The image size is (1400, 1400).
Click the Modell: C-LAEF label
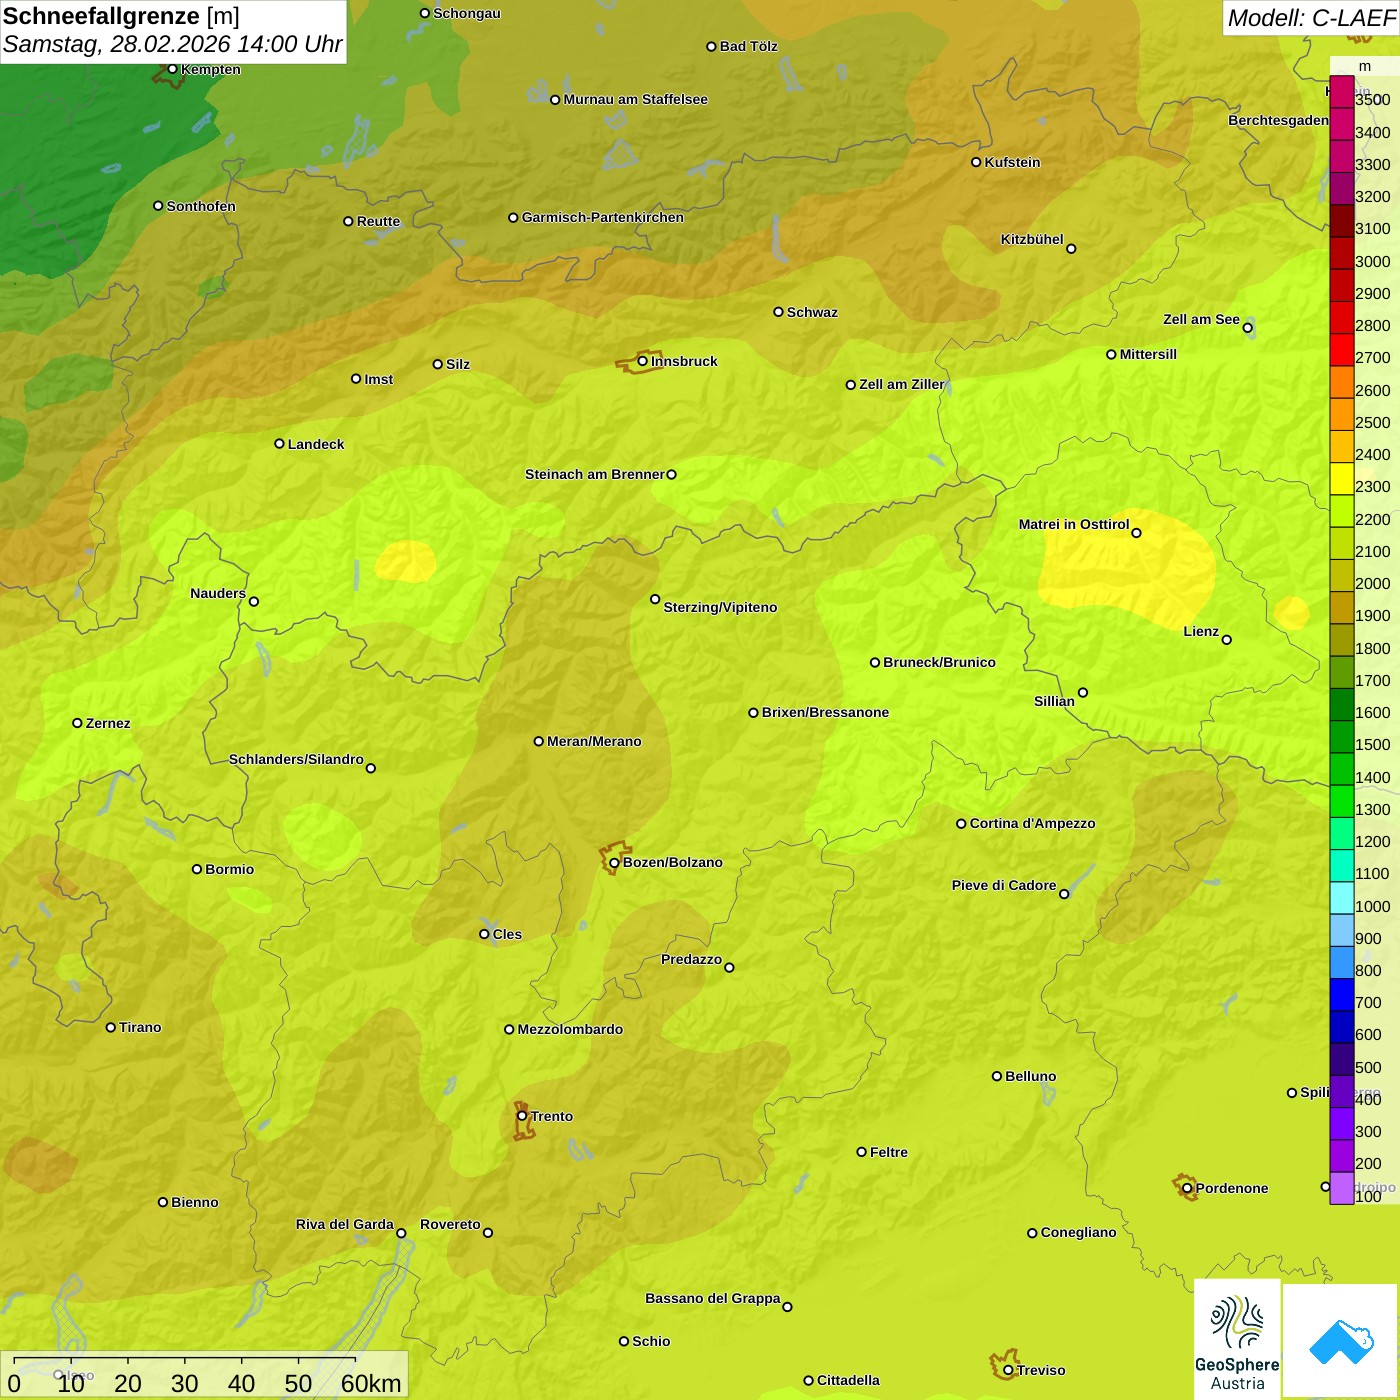point(1311,18)
